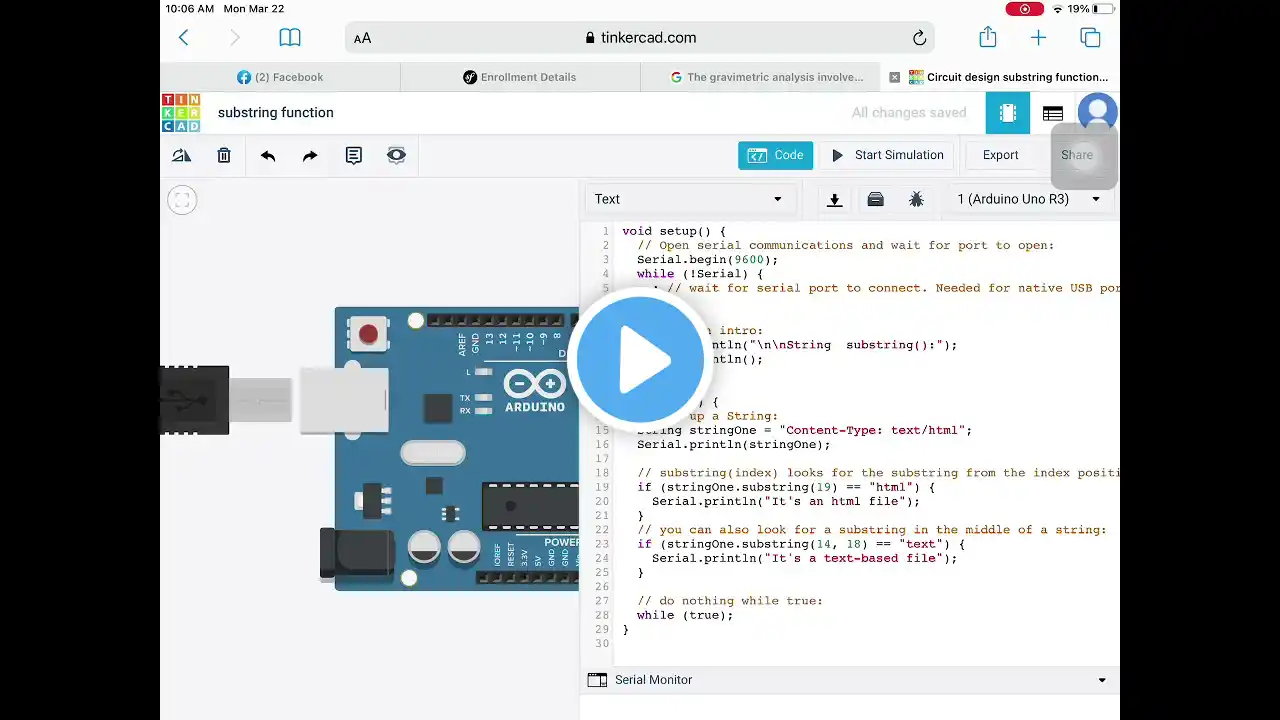This screenshot has width=1280, height=720.
Task: Toggle the Code editor panel
Action: coord(775,155)
